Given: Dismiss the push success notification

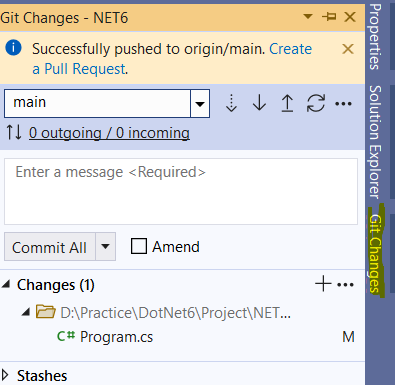Looking at the screenshot, I should (x=348, y=49).
